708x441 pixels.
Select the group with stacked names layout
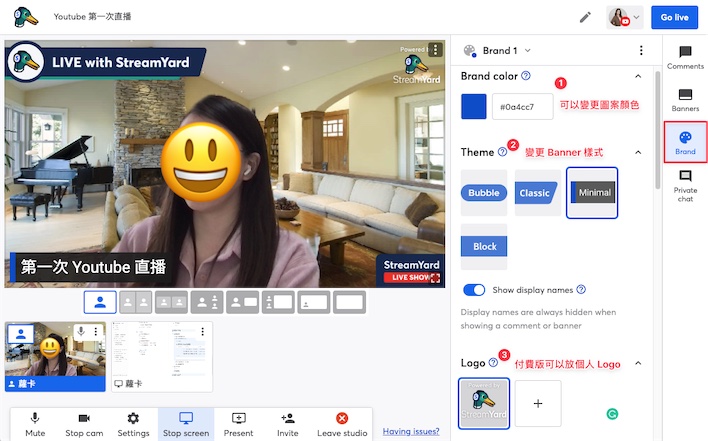pos(207,302)
